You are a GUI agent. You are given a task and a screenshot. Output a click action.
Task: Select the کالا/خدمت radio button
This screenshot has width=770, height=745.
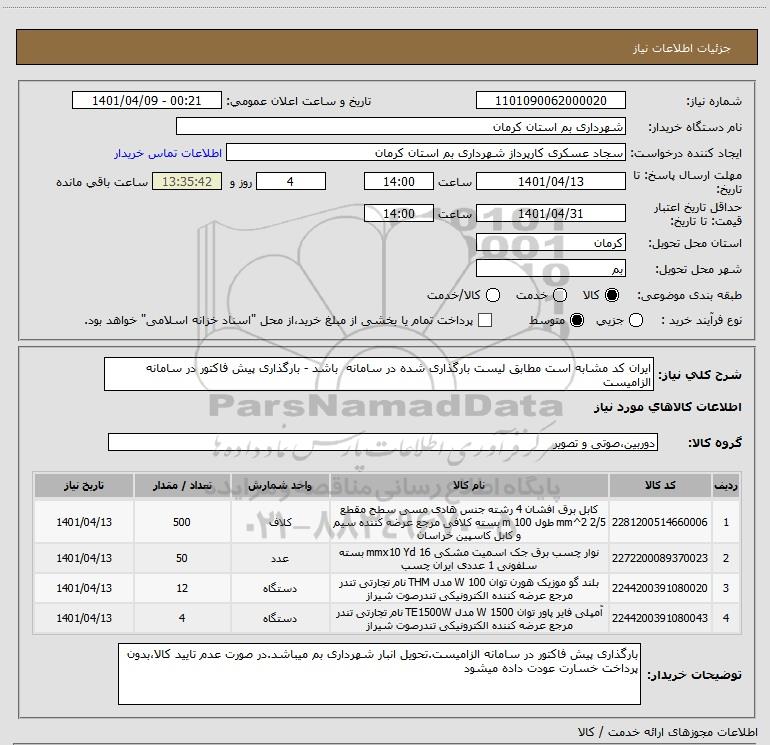(x=493, y=295)
